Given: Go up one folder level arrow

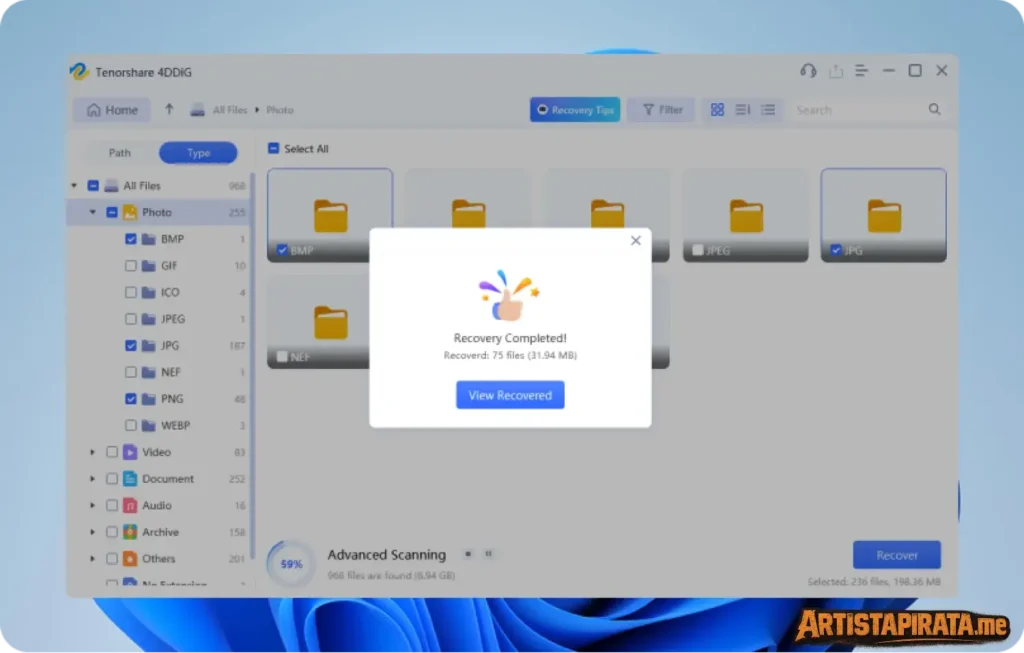Looking at the screenshot, I should point(169,110).
